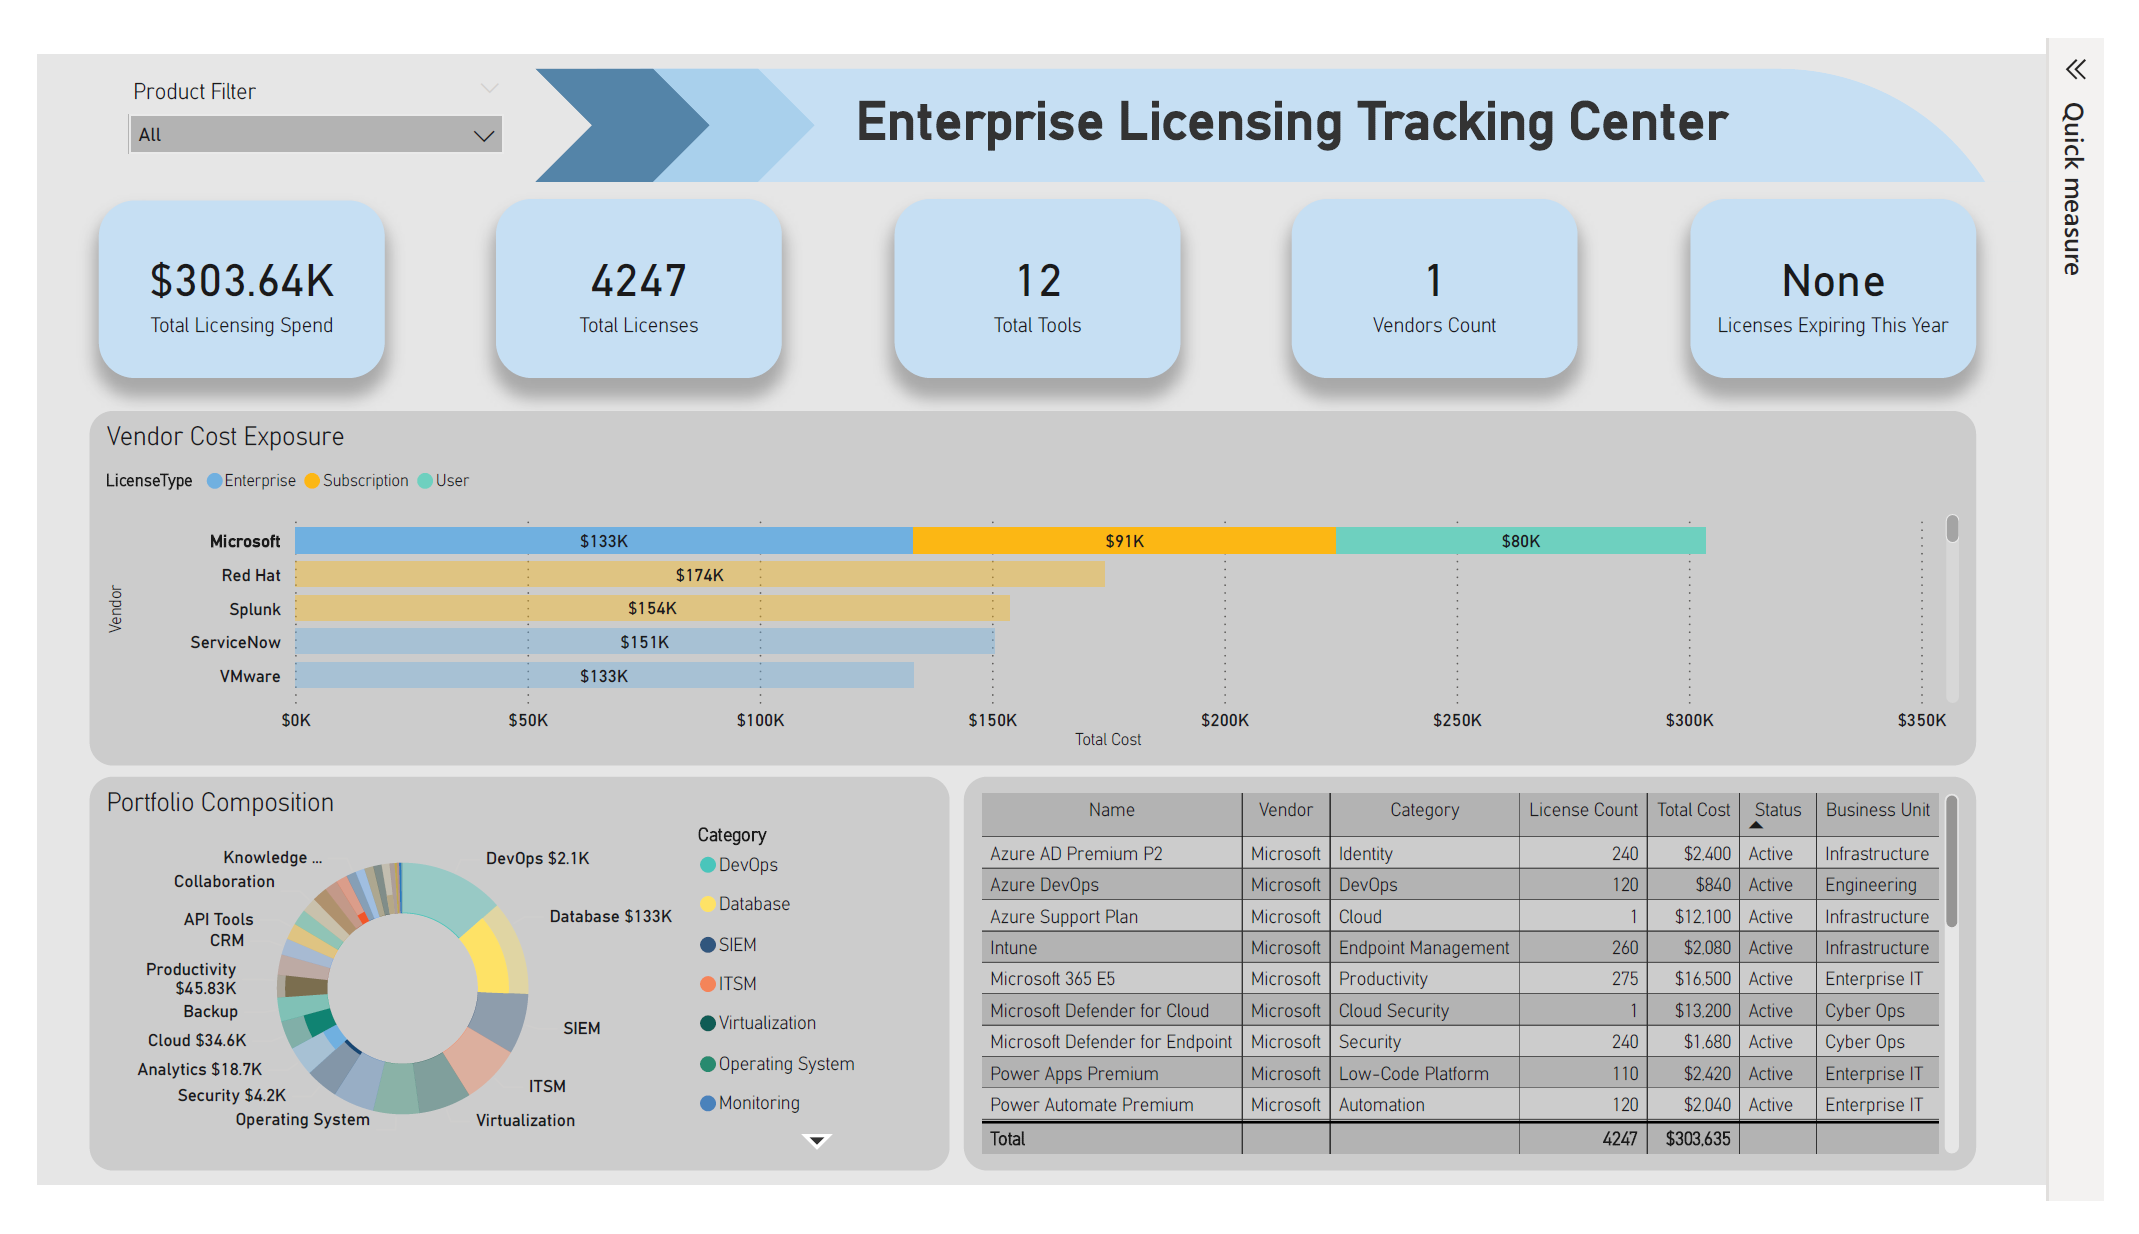This screenshot has width=2139, height=1234.
Task: Click the Total Licensing Spend card
Action: [242, 290]
